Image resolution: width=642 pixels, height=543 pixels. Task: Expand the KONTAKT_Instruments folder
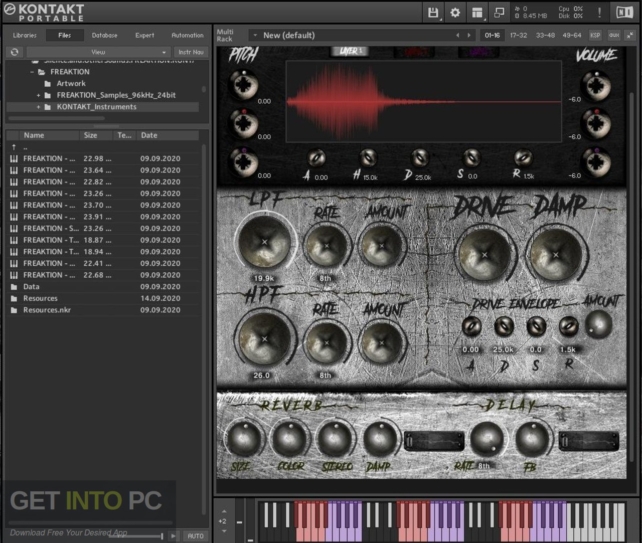[38, 107]
